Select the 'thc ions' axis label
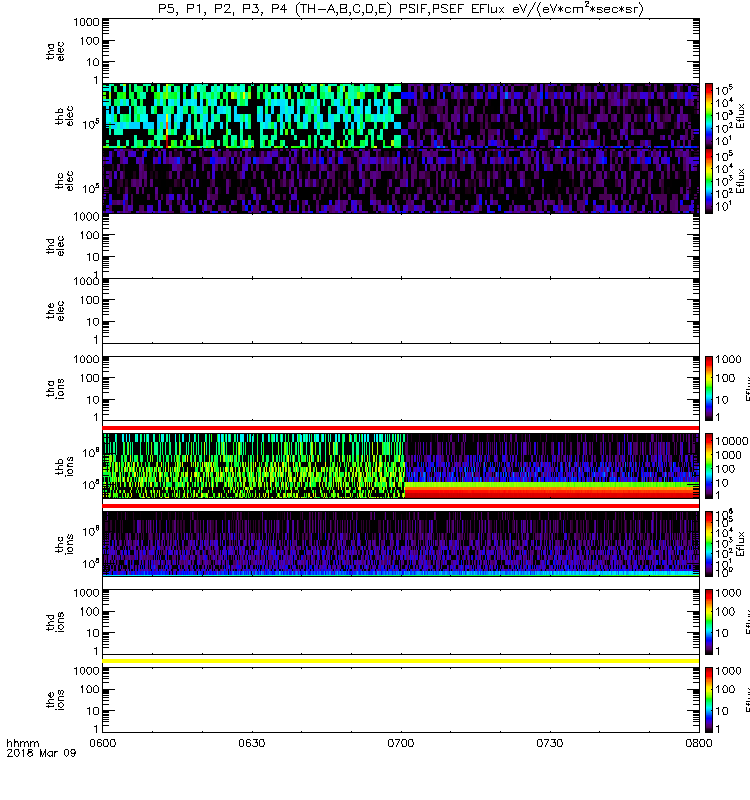750x800 pixels. click(64, 544)
